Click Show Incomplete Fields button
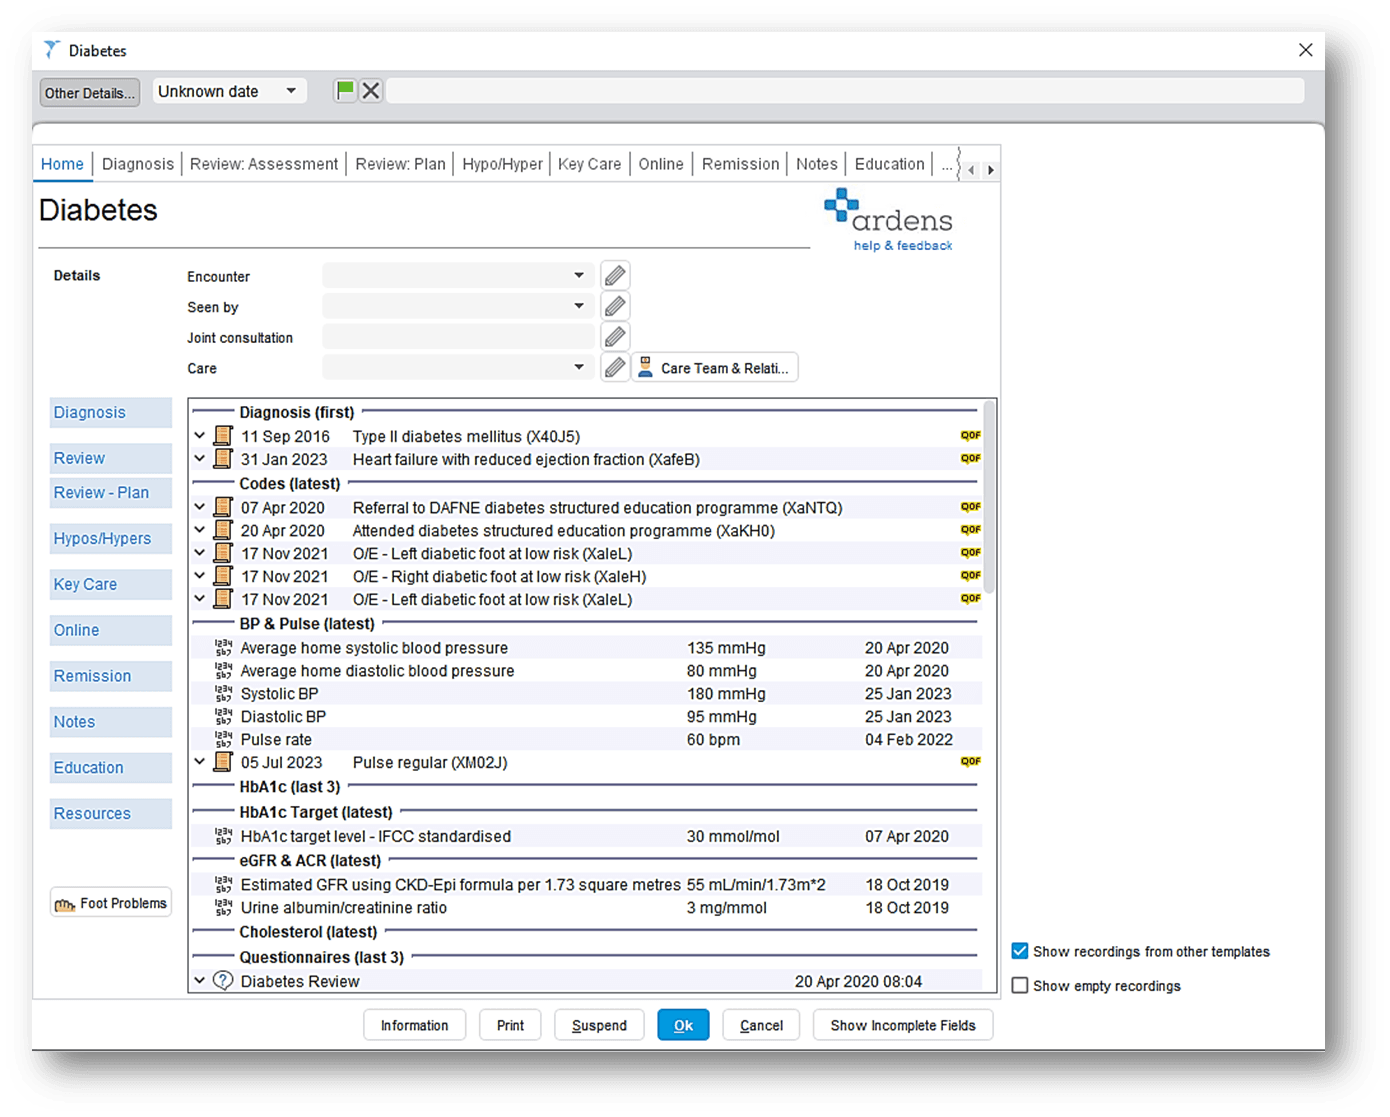 click(x=902, y=1025)
